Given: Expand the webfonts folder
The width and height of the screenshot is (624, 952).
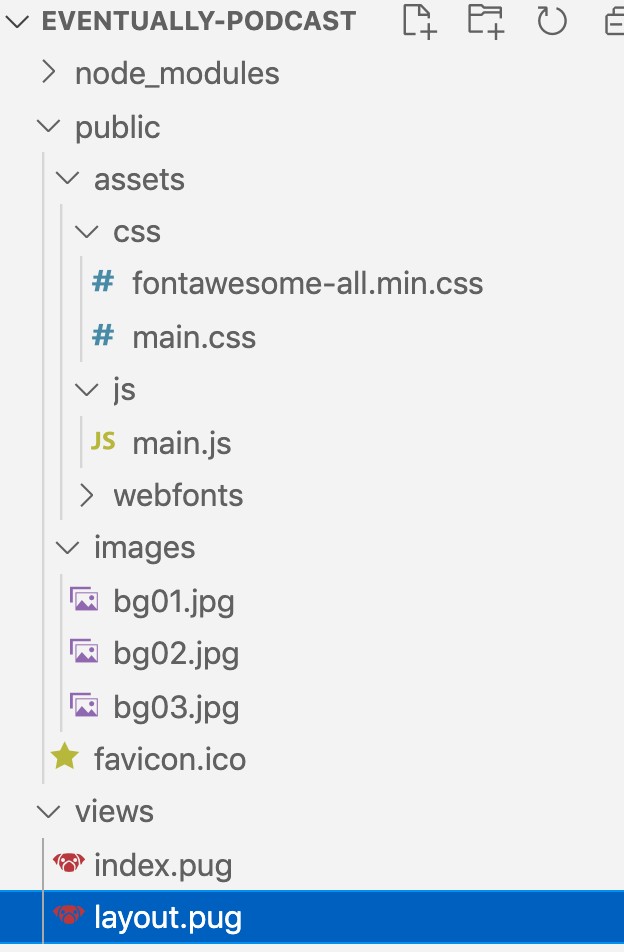Looking at the screenshot, I should 87,494.
